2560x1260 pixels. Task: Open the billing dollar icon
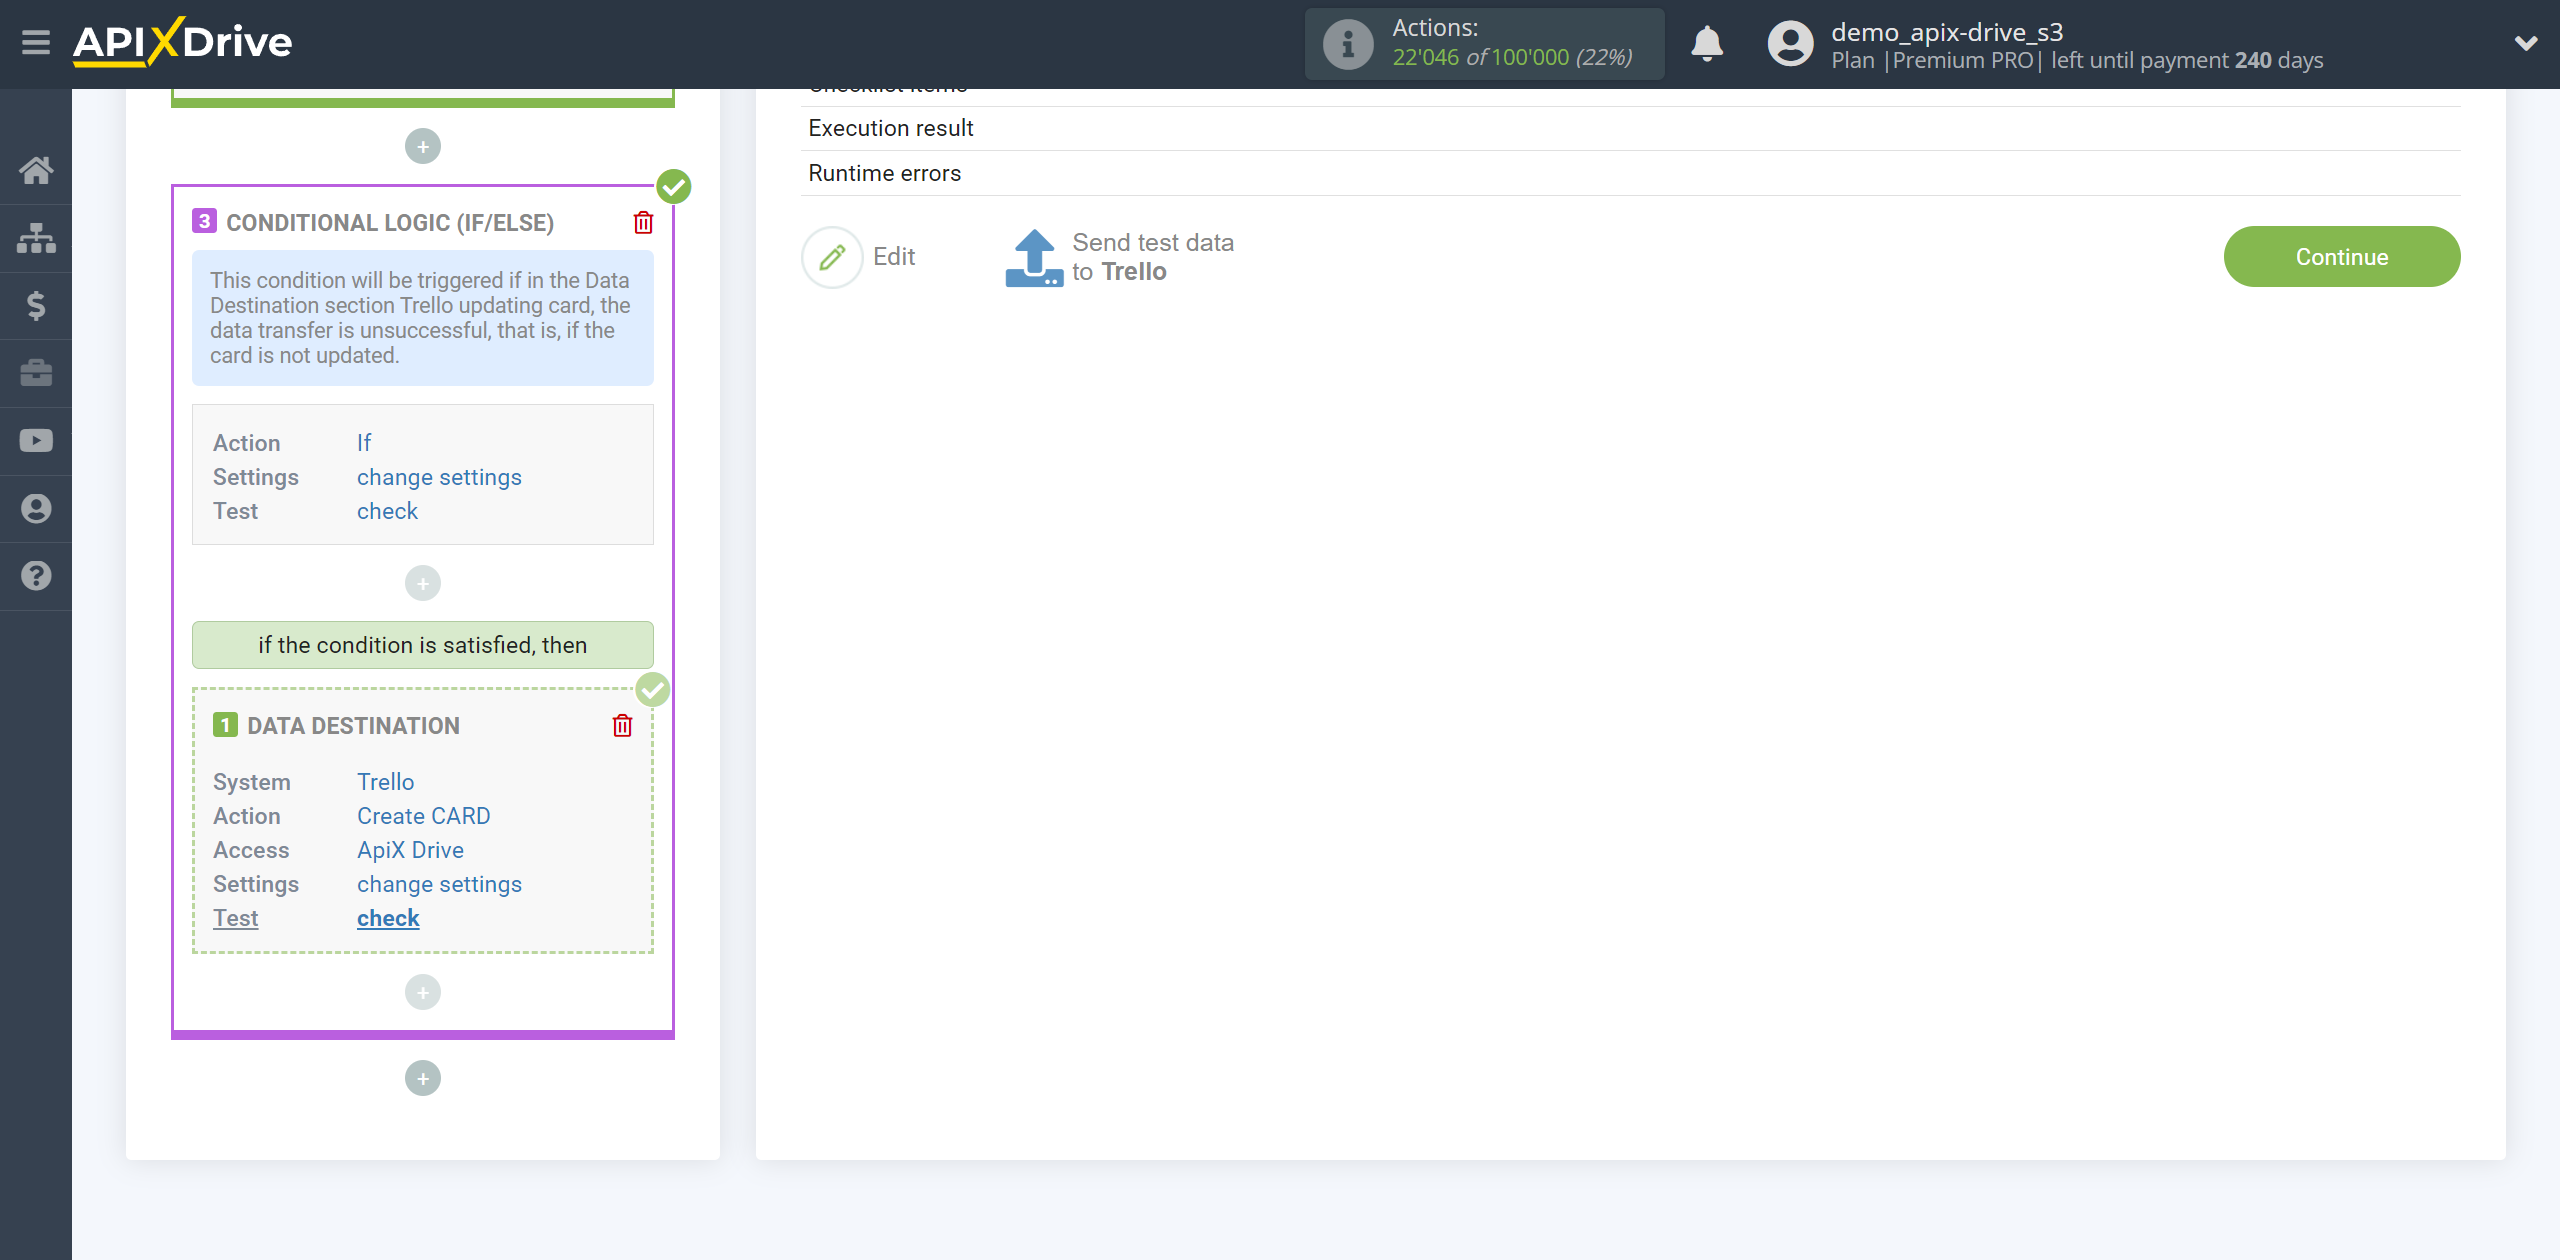(36, 305)
